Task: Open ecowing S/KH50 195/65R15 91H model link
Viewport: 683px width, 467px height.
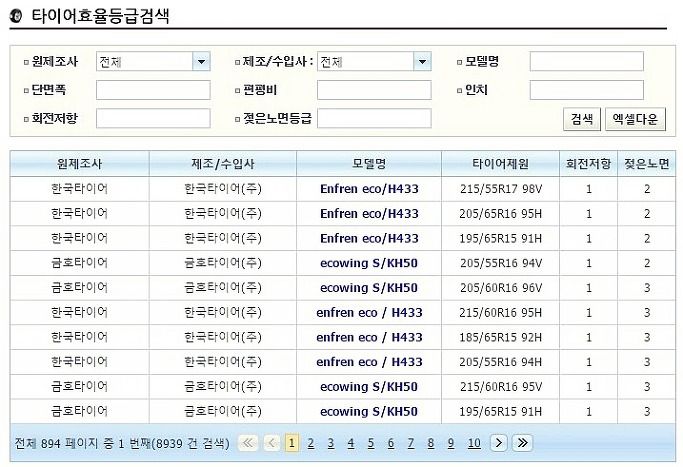Action: pos(369,412)
